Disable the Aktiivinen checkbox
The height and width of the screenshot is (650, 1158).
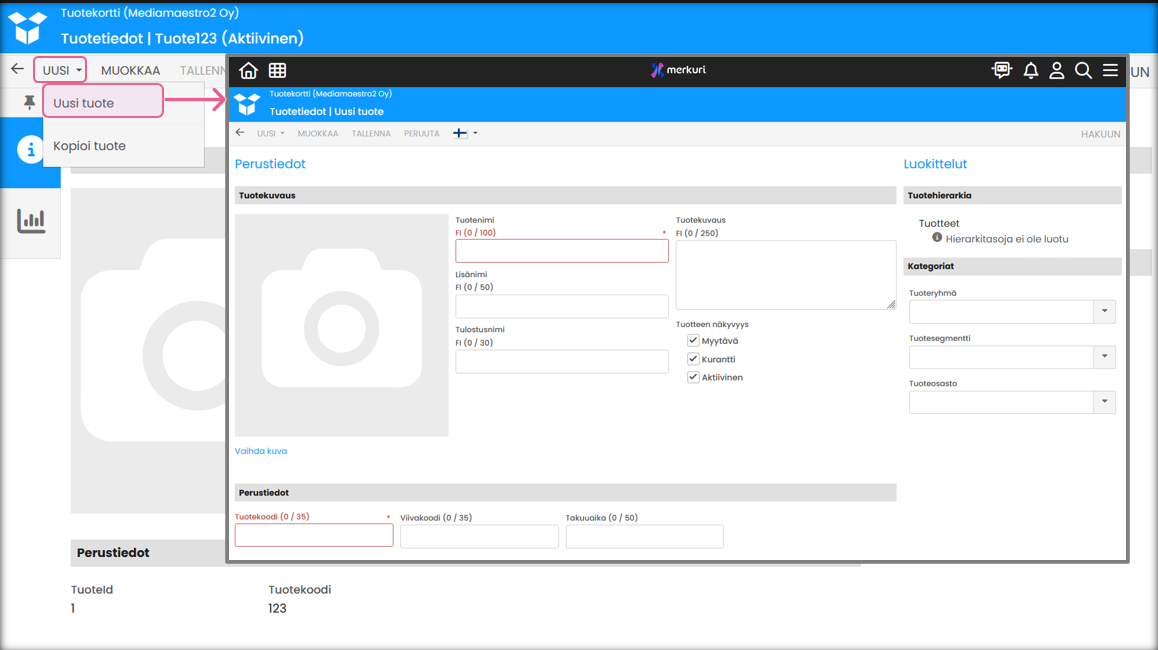693,377
